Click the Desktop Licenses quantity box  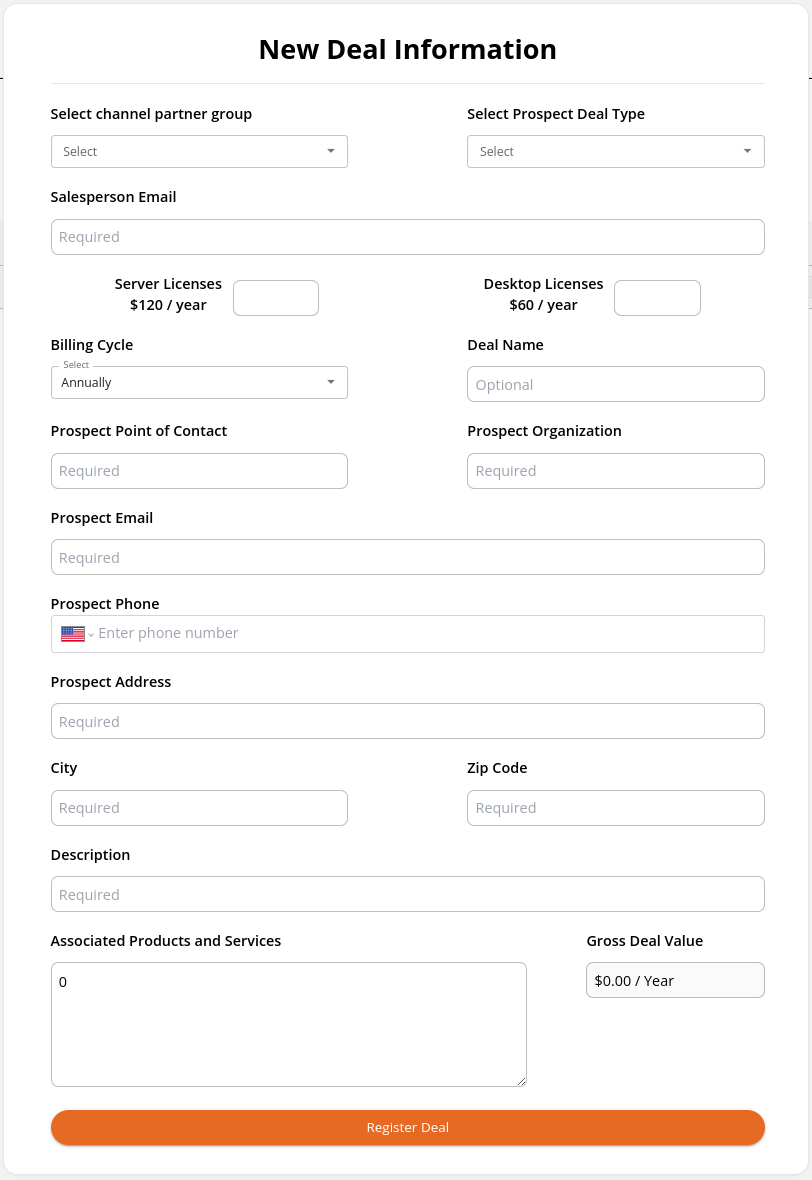pyautogui.click(x=657, y=298)
